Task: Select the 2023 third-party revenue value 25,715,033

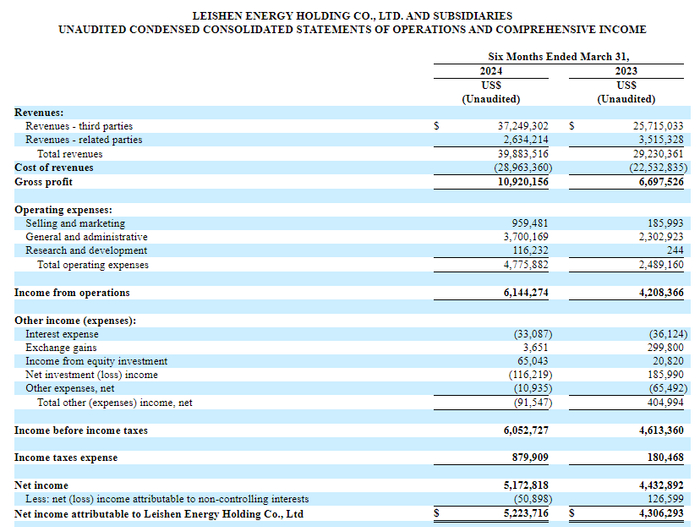Action: coord(658,126)
